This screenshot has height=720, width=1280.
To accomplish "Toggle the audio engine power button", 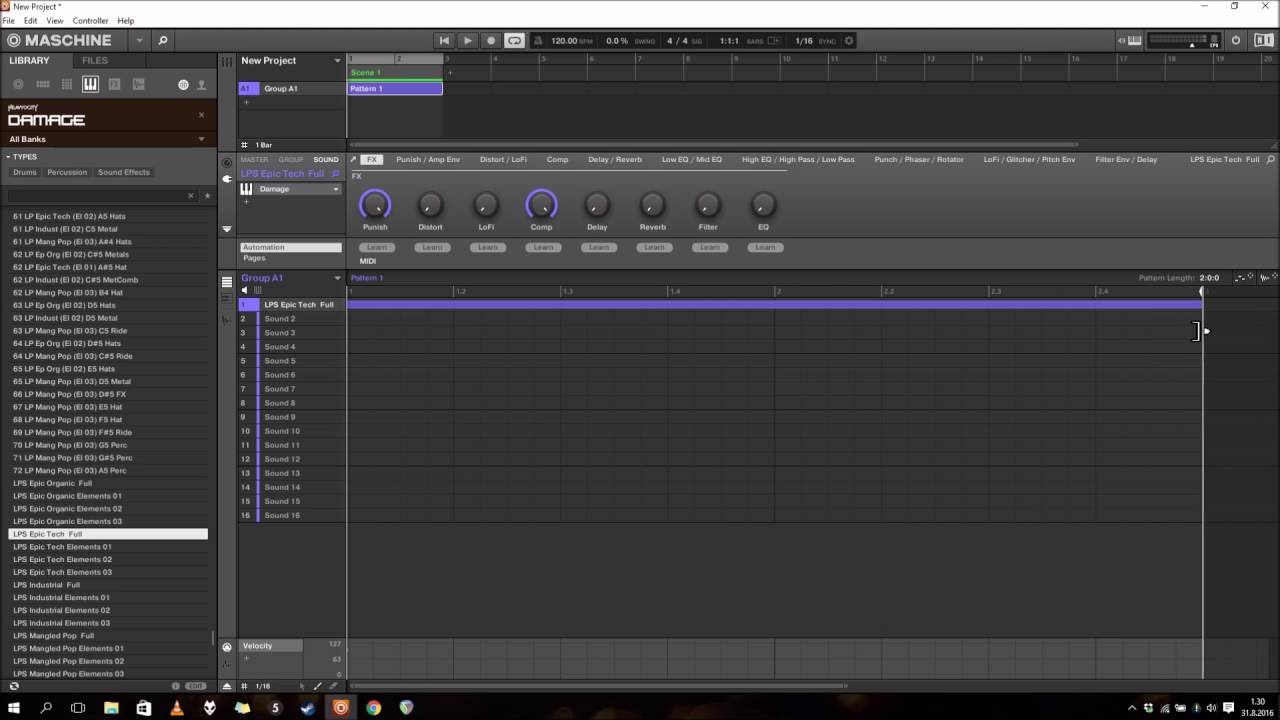I will click(1236, 41).
